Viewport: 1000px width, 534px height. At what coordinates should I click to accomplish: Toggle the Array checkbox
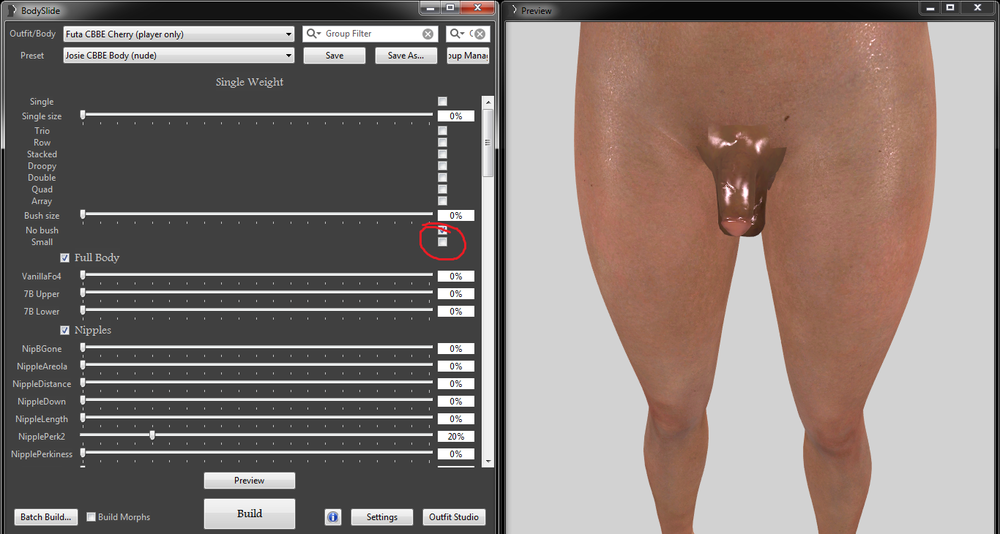tap(443, 201)
